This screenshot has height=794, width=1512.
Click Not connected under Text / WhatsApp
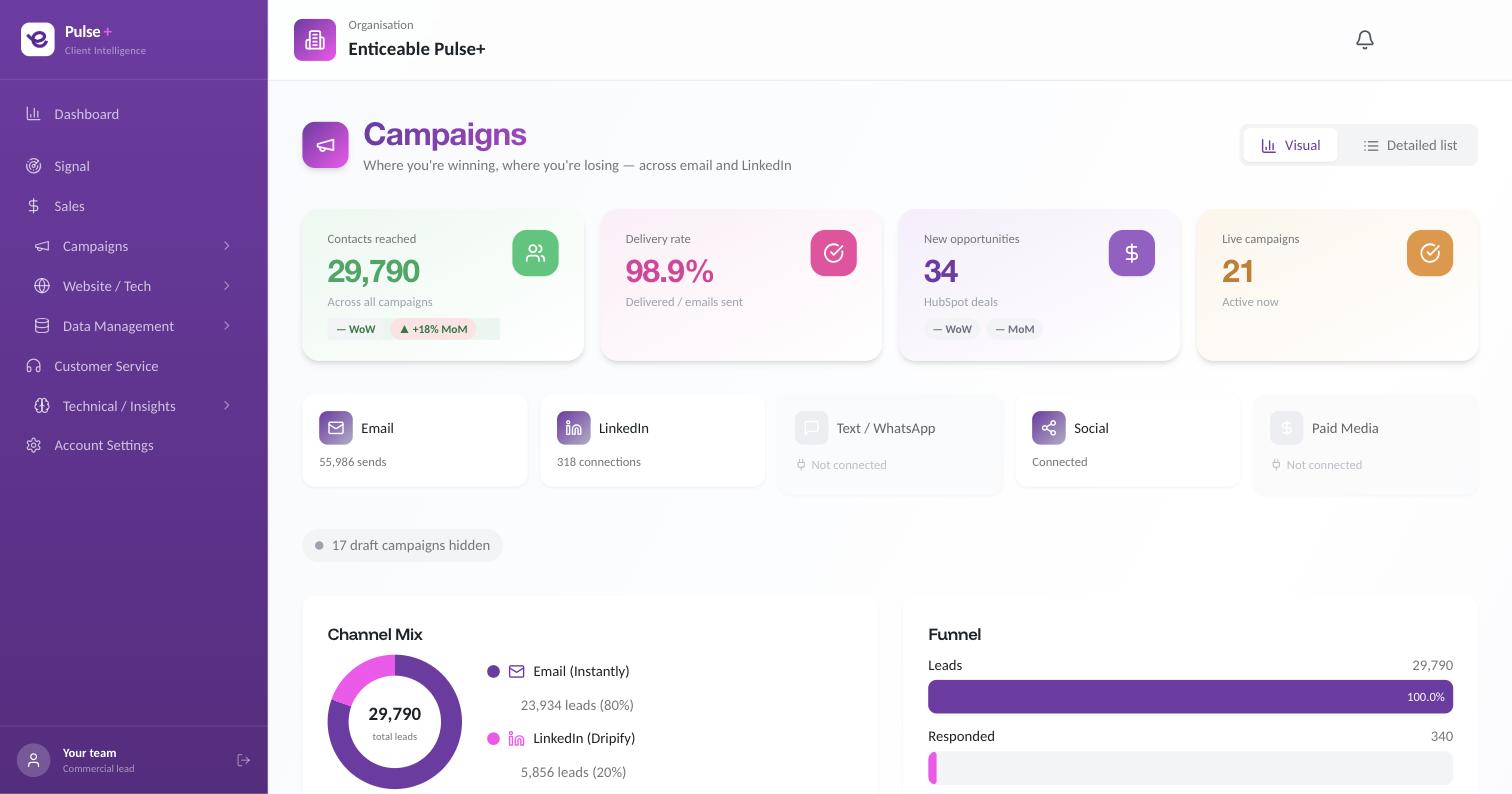pyautogui.click(x=849, y=465)
